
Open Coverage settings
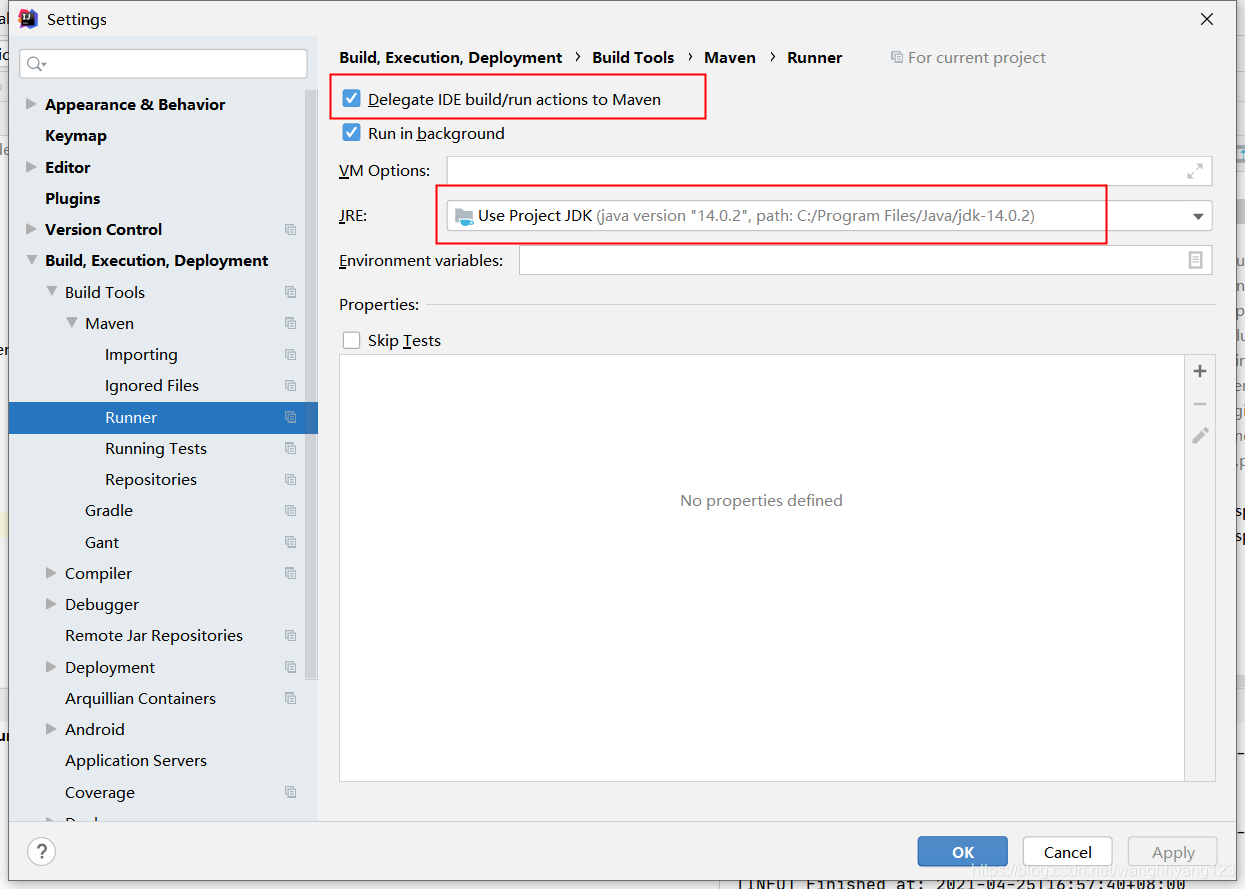[100, 792]
